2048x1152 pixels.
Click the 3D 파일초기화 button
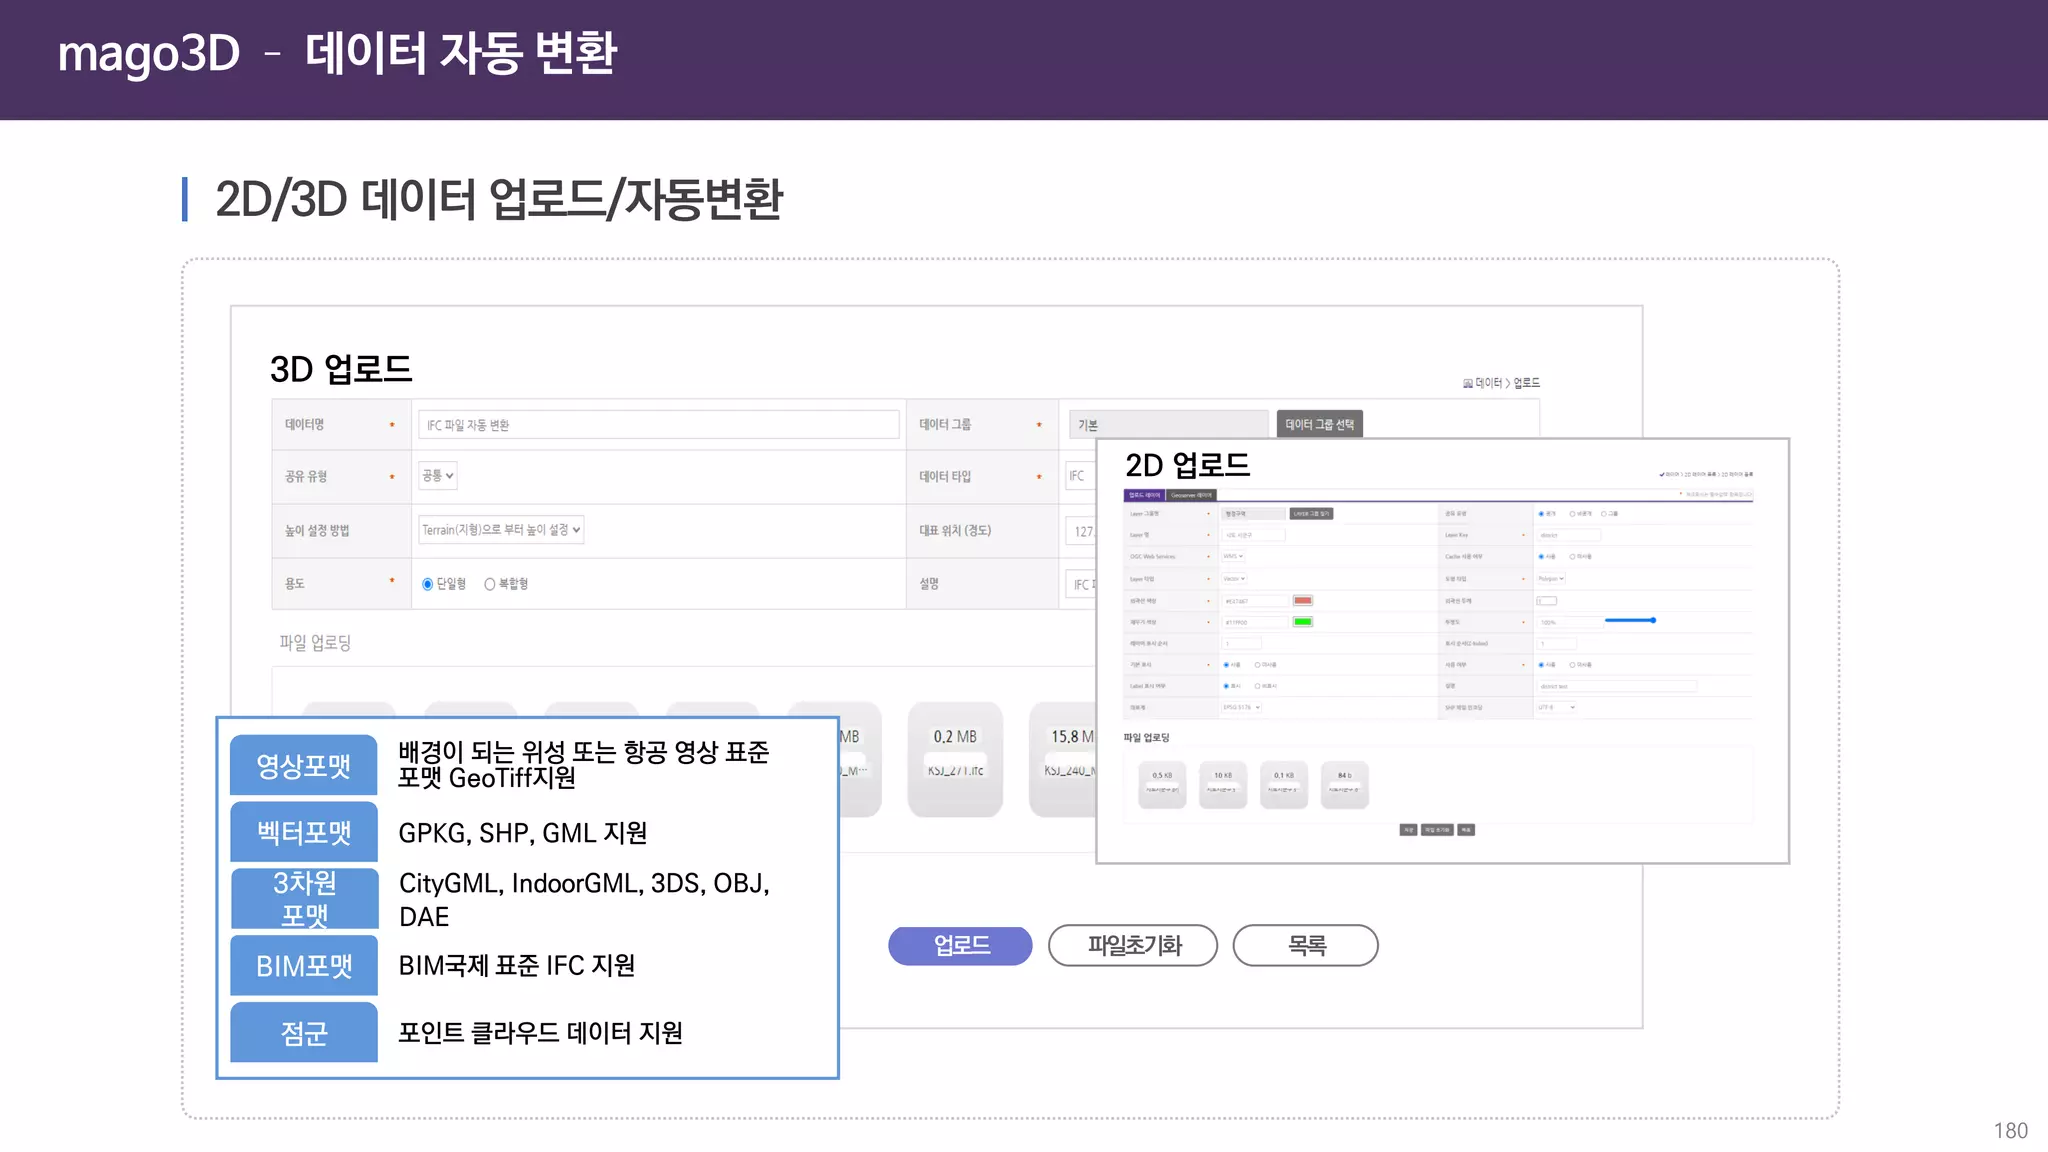[1133, 945]
